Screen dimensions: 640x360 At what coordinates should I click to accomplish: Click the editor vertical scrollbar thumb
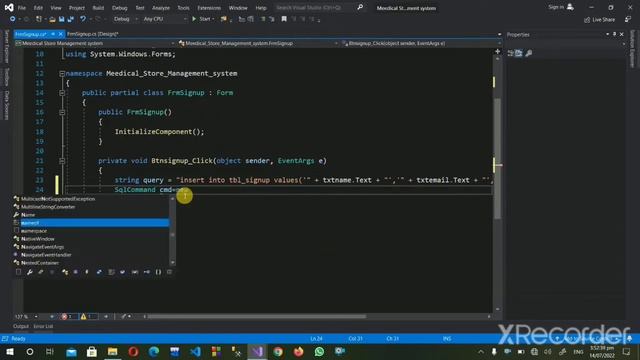497,158
